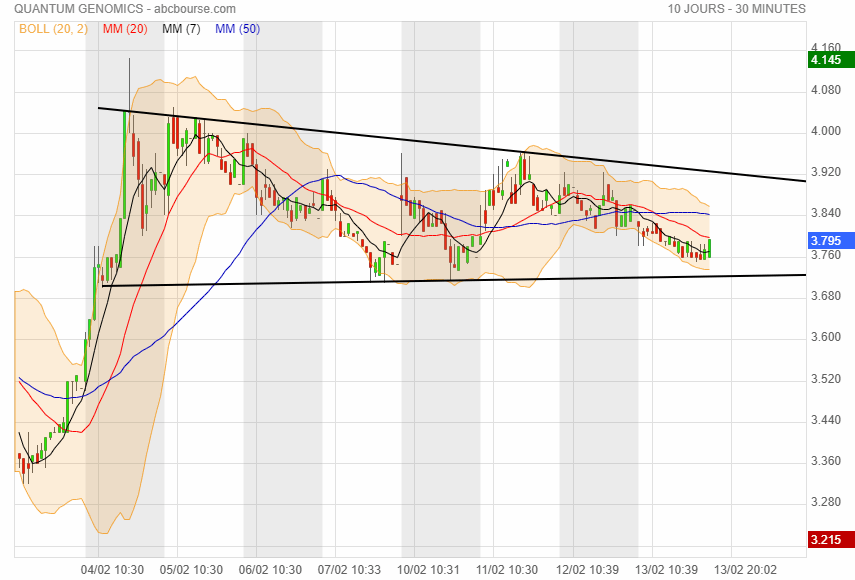The height and width of the screenshot is (580, 855).
Task: Click the 13/02 10:39 date label
Action: 666,570
